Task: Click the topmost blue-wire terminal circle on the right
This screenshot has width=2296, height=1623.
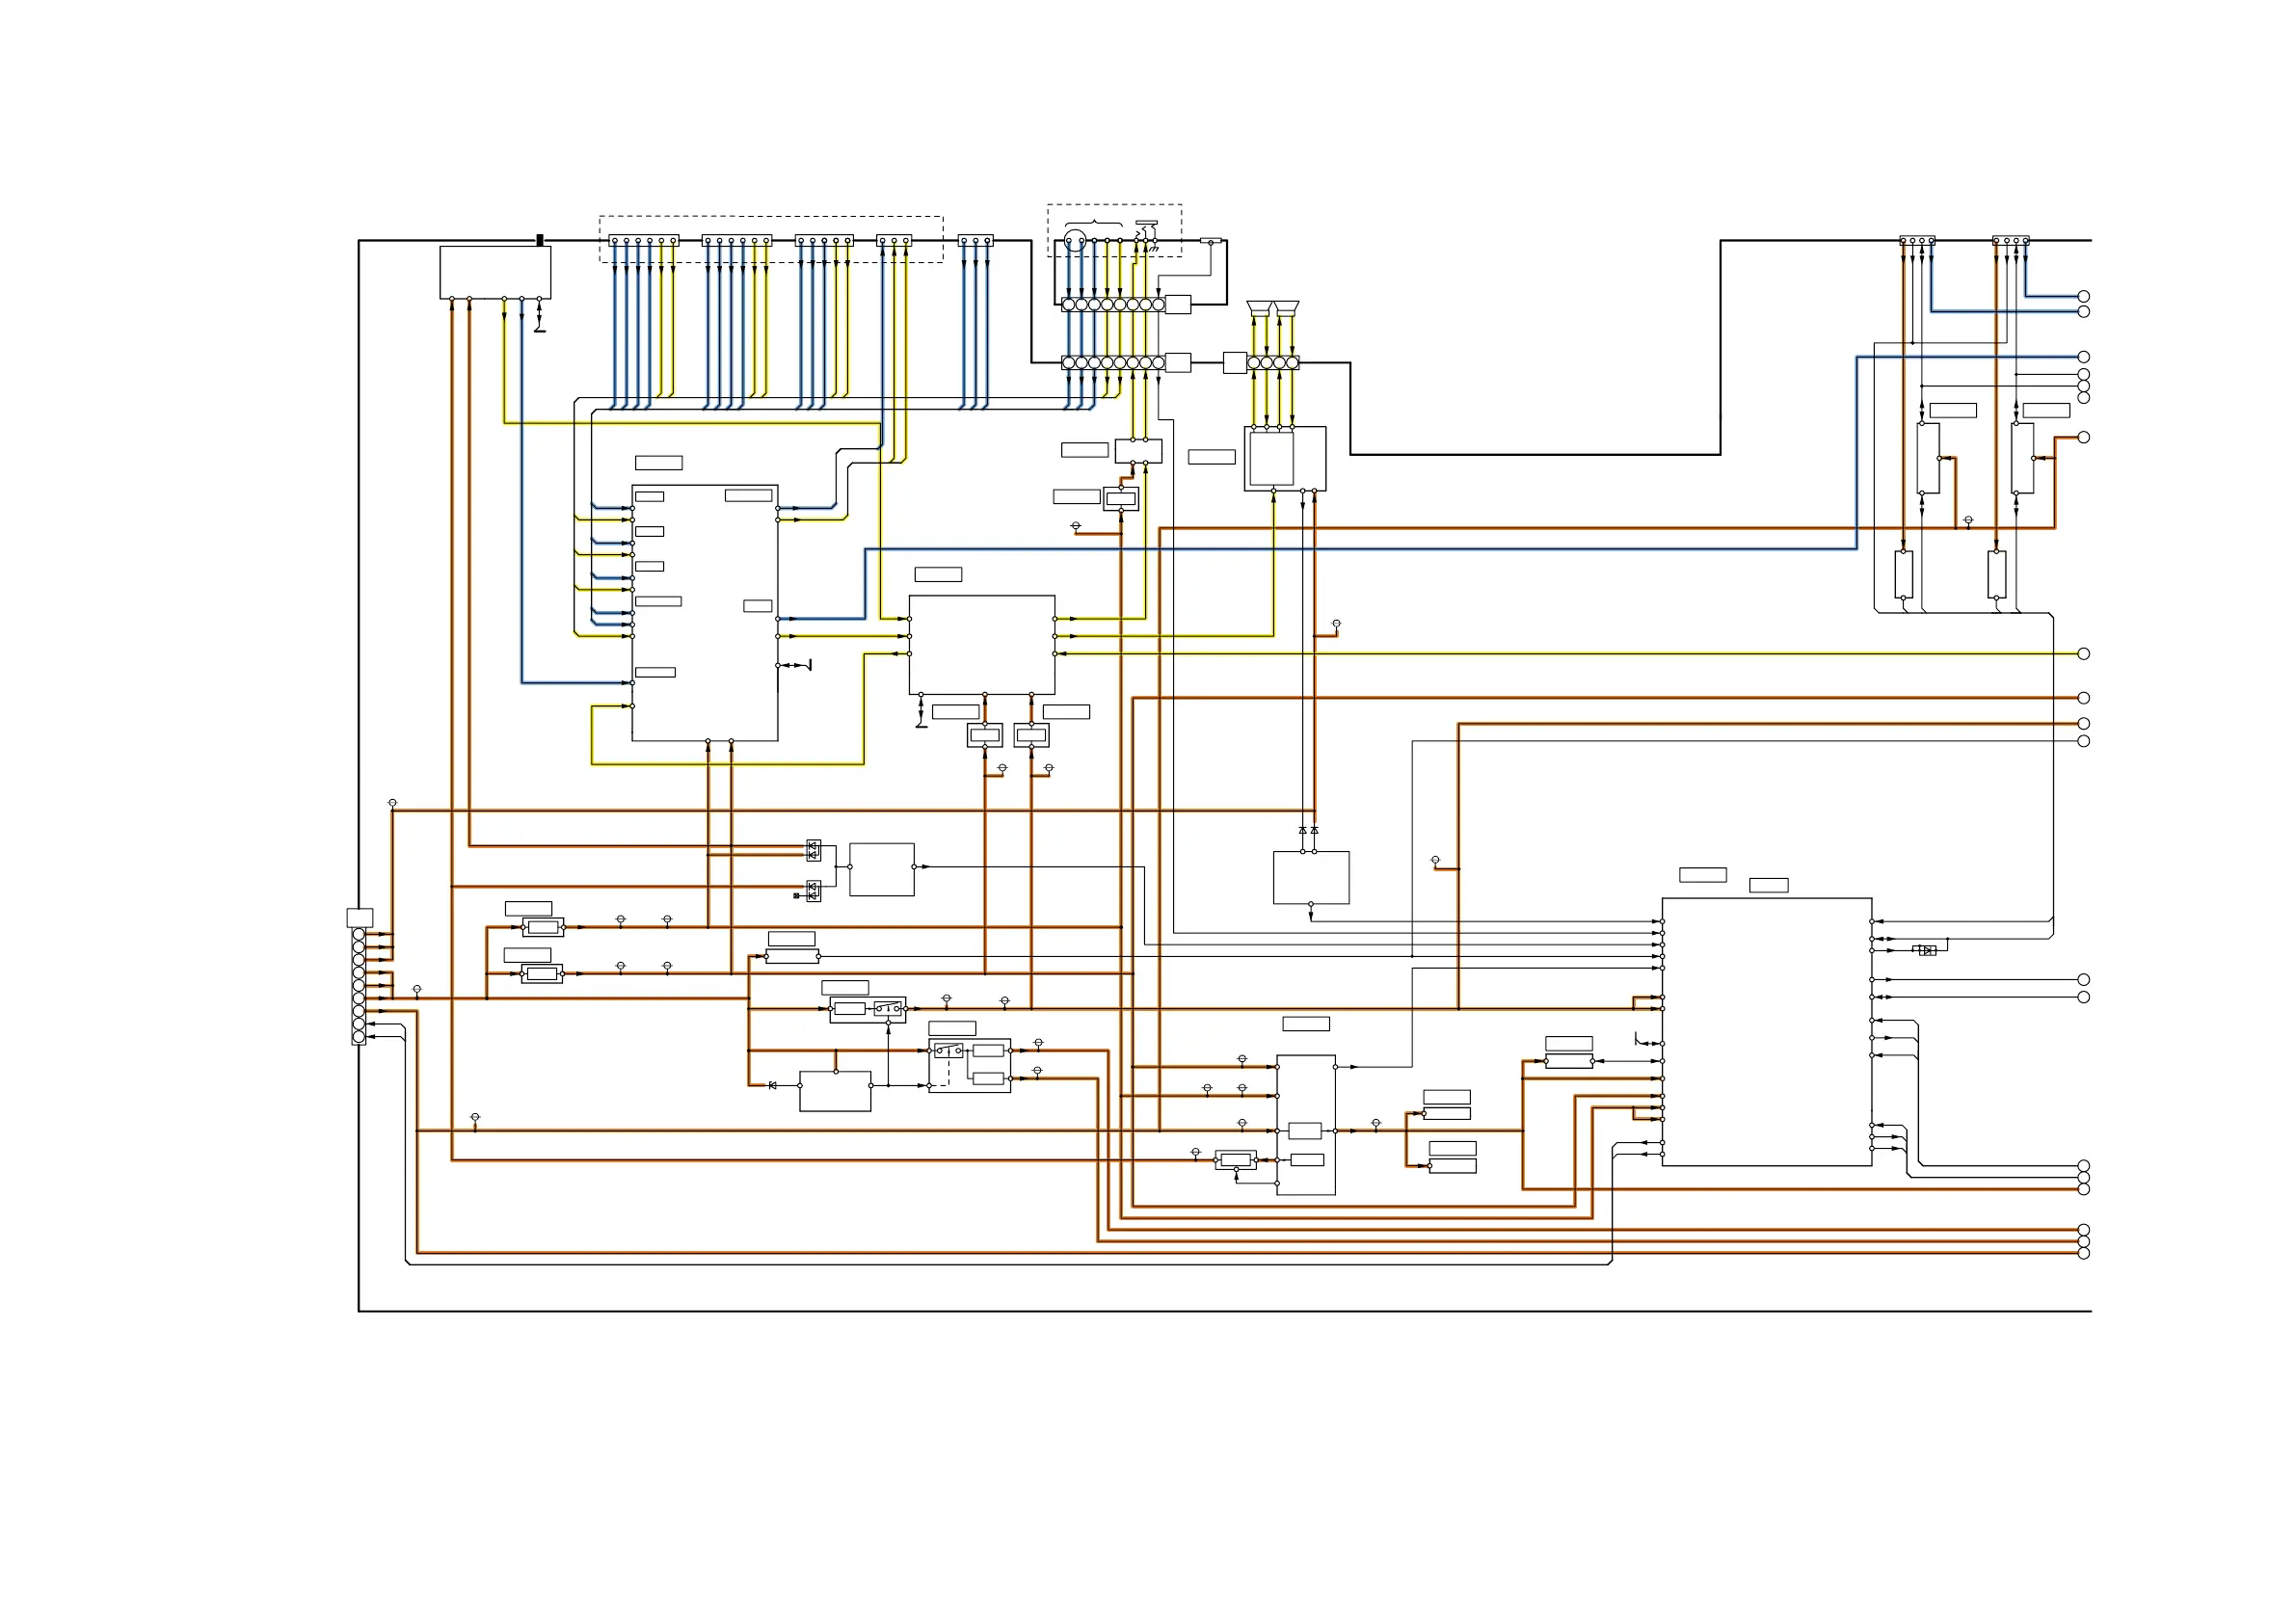Action: point(2084,296)
